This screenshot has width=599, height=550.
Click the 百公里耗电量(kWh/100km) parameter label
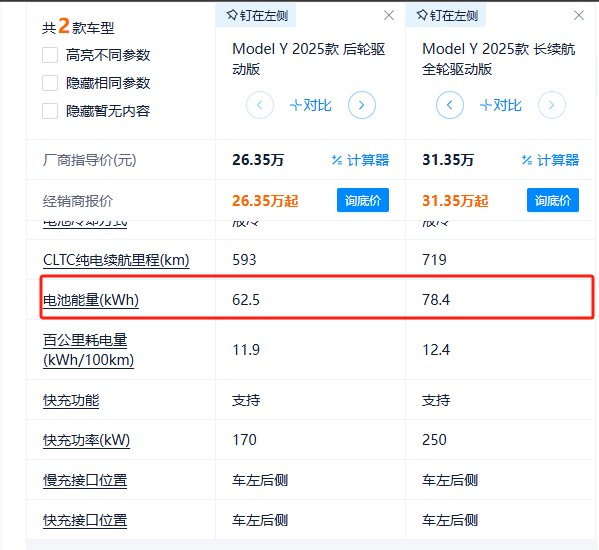[89, 350]
